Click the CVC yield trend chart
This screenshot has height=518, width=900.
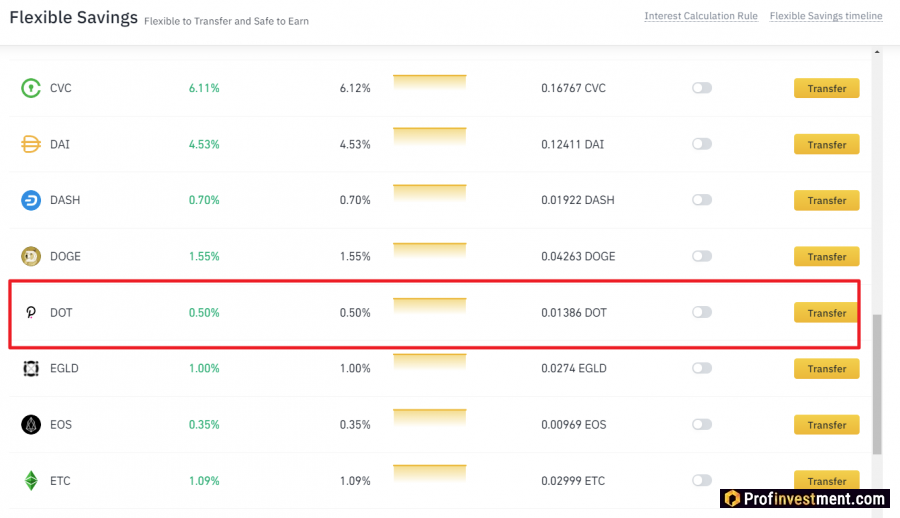point(429,83)
